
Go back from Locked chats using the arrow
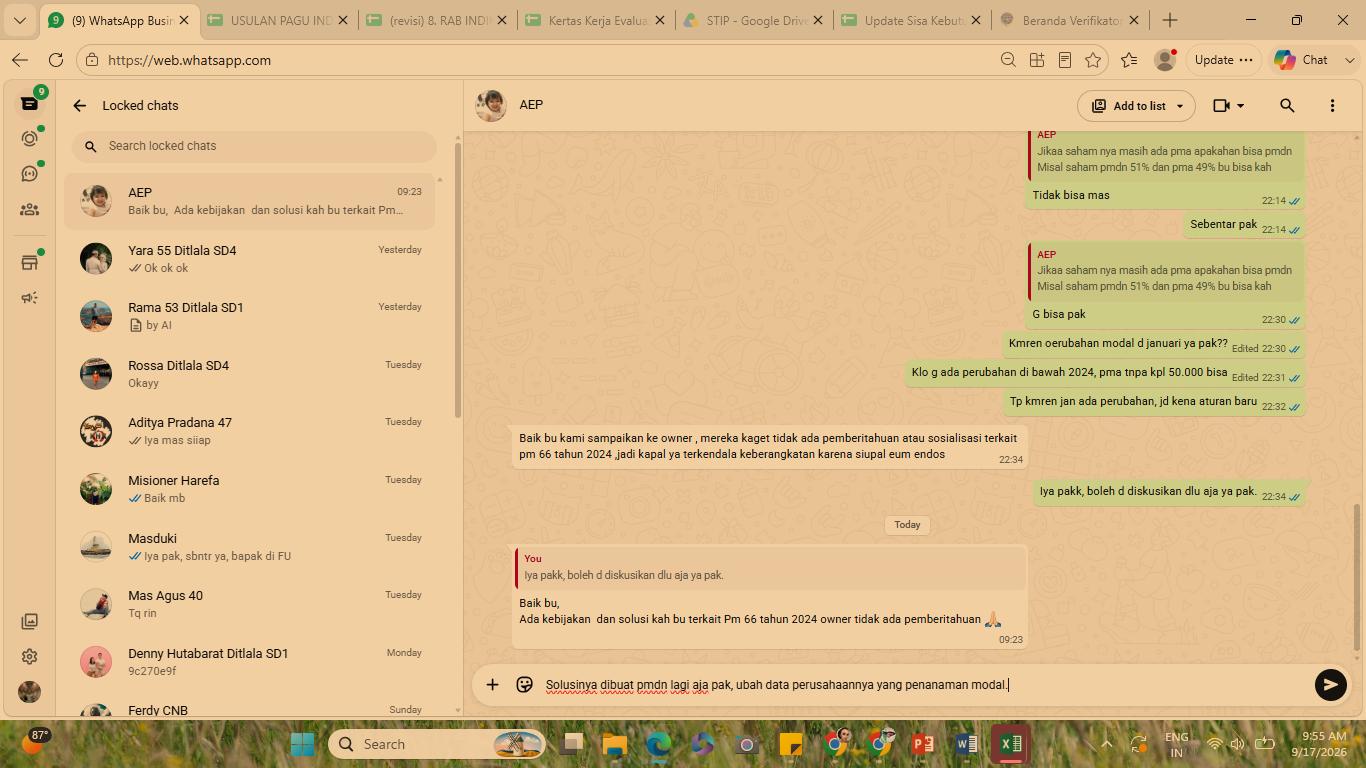click(x=80, y=105)
